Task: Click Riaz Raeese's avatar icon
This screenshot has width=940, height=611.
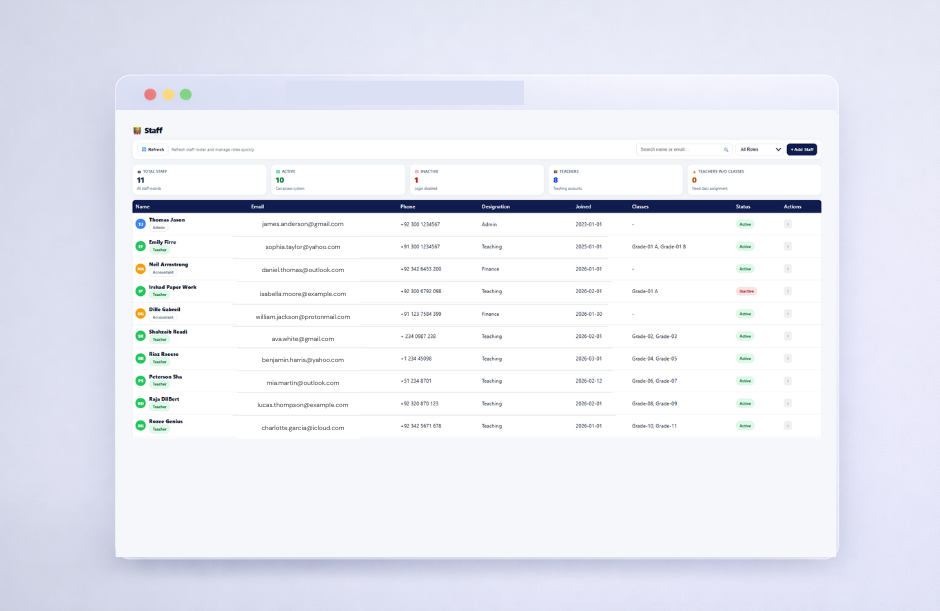Action: pyautogui.click(x=140, y=358)
